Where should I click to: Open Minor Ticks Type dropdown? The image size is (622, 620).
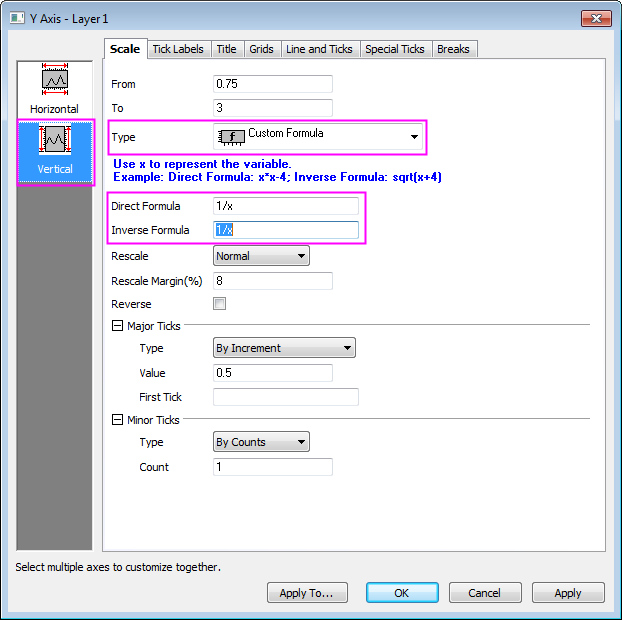tap(262, 442)
